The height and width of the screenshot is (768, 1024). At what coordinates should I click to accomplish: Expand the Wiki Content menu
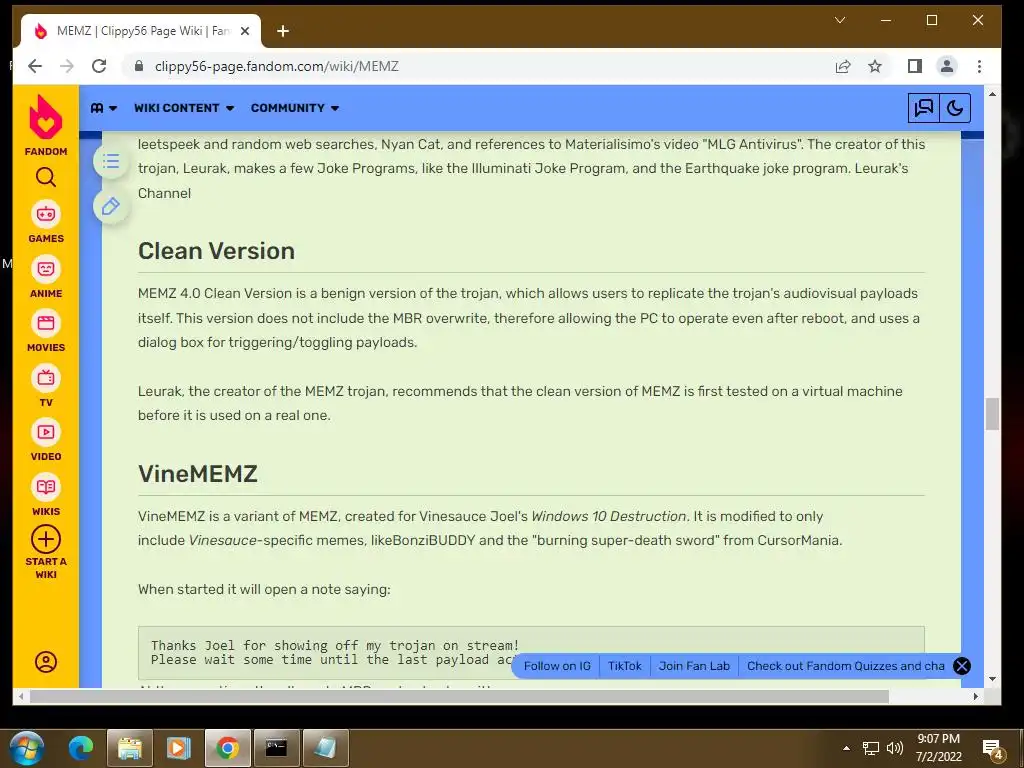tap(184, 108)
